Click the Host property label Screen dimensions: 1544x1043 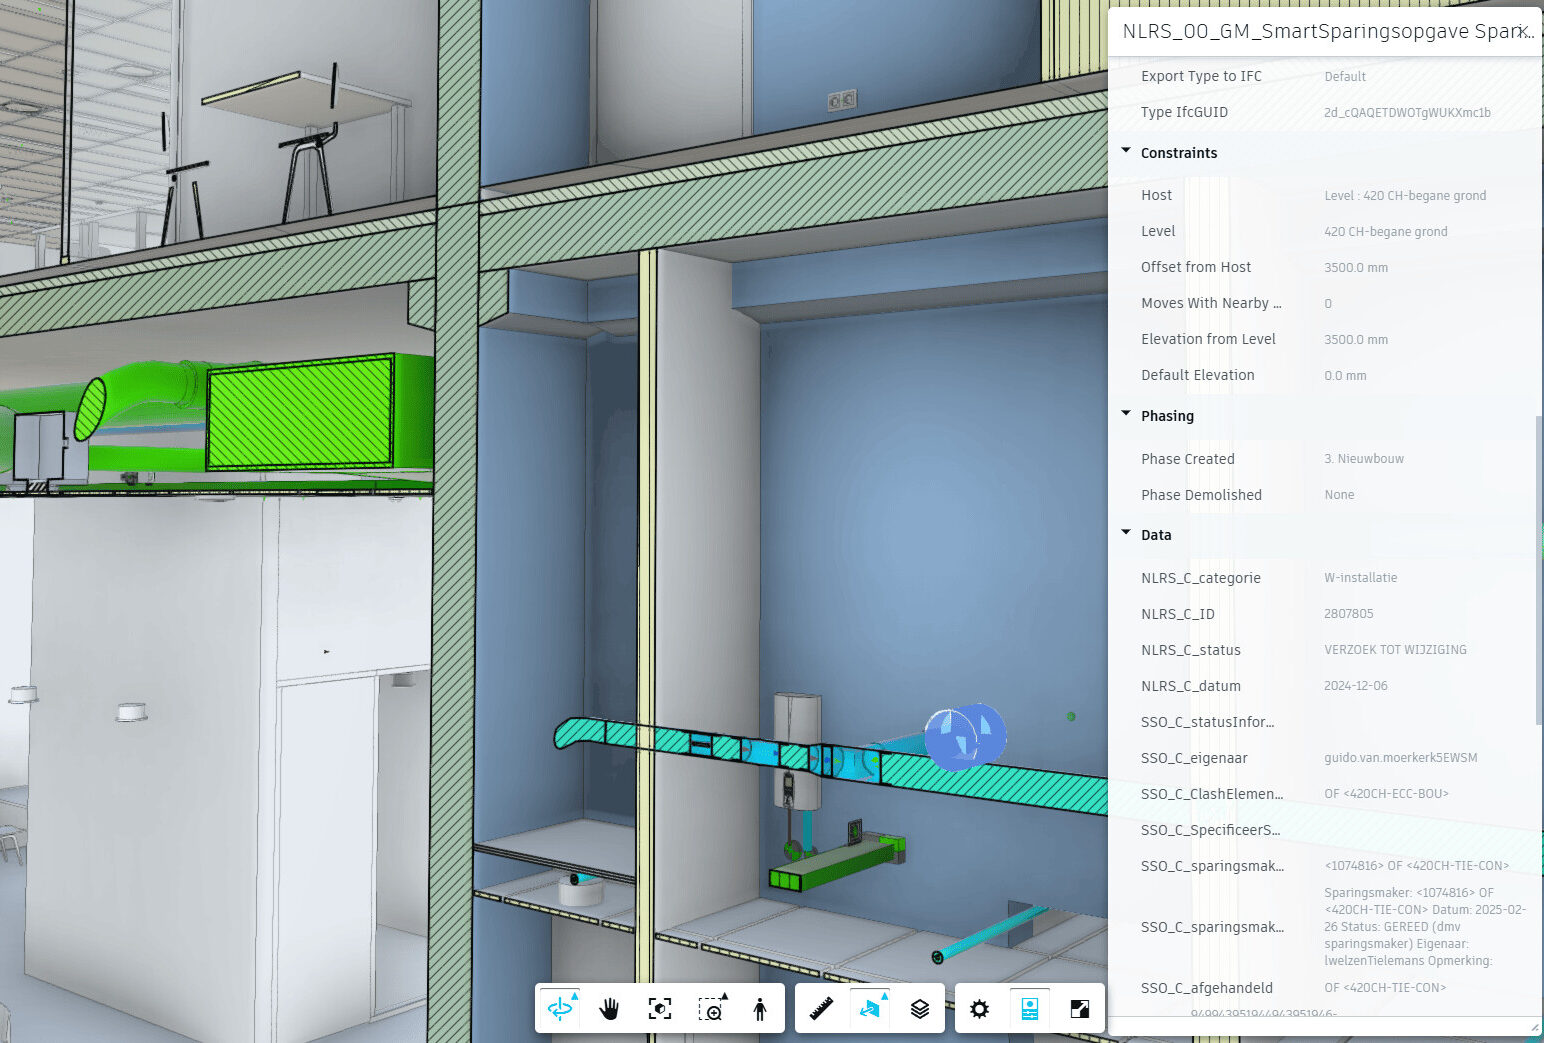(1156, 195)
